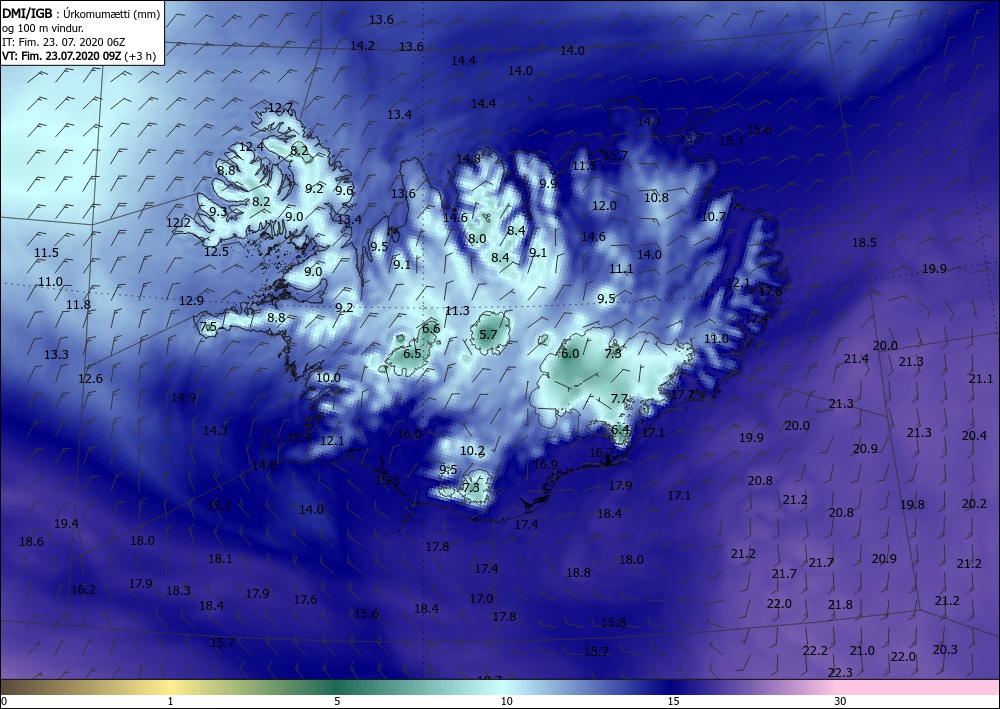
Task: Click the 19.4 map value
Action: (66, 523)
